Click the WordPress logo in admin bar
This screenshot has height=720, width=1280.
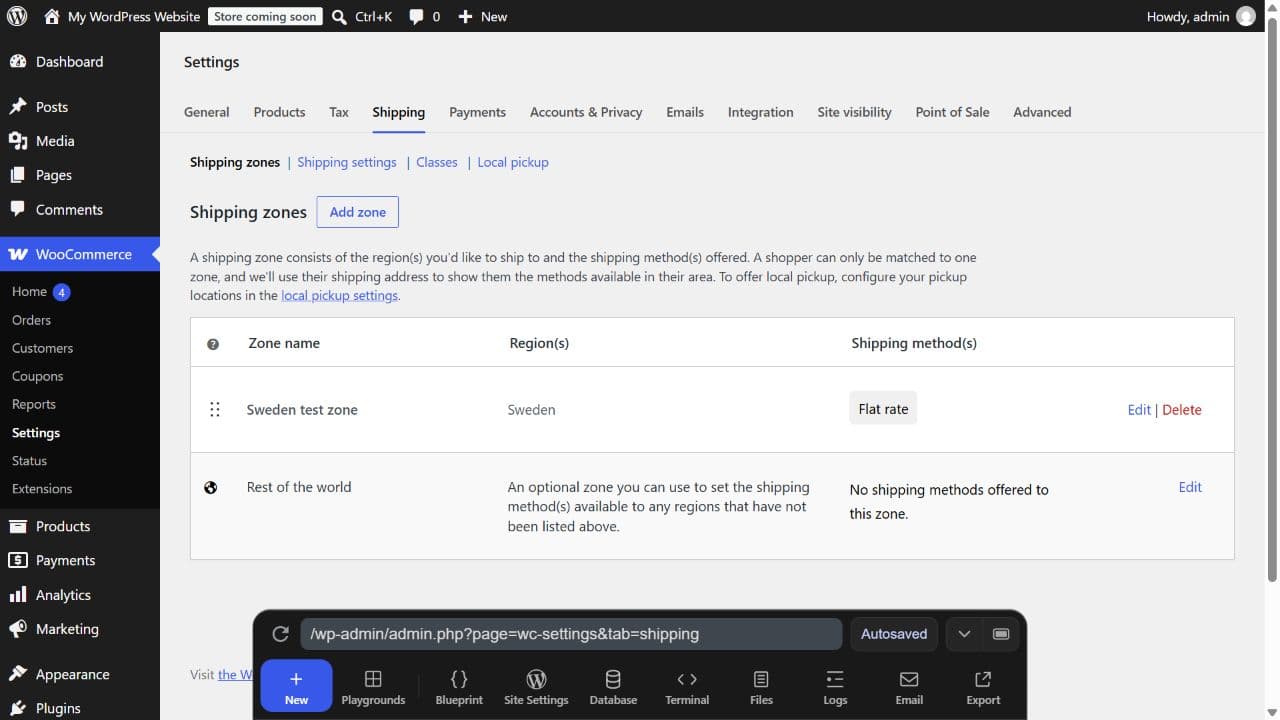click(17, 16)
